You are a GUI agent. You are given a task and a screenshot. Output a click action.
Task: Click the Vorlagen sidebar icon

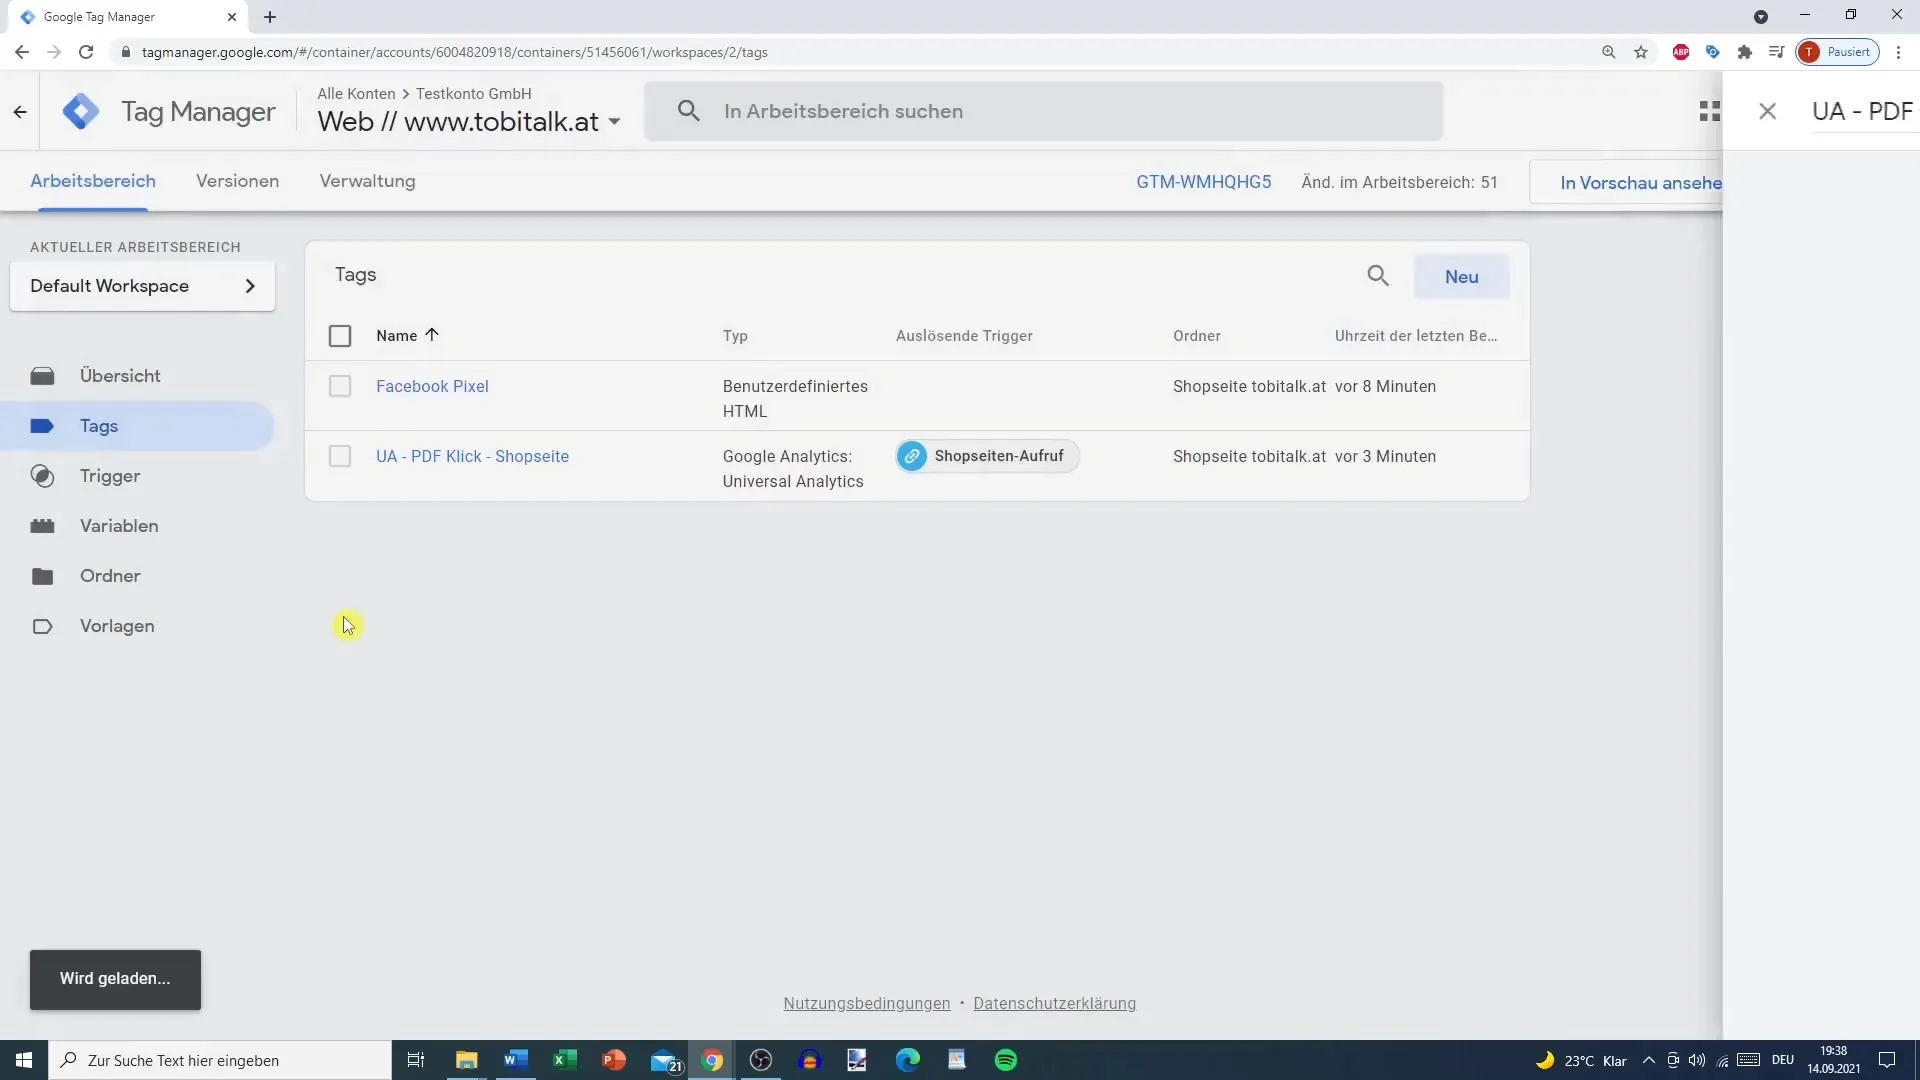41,625
